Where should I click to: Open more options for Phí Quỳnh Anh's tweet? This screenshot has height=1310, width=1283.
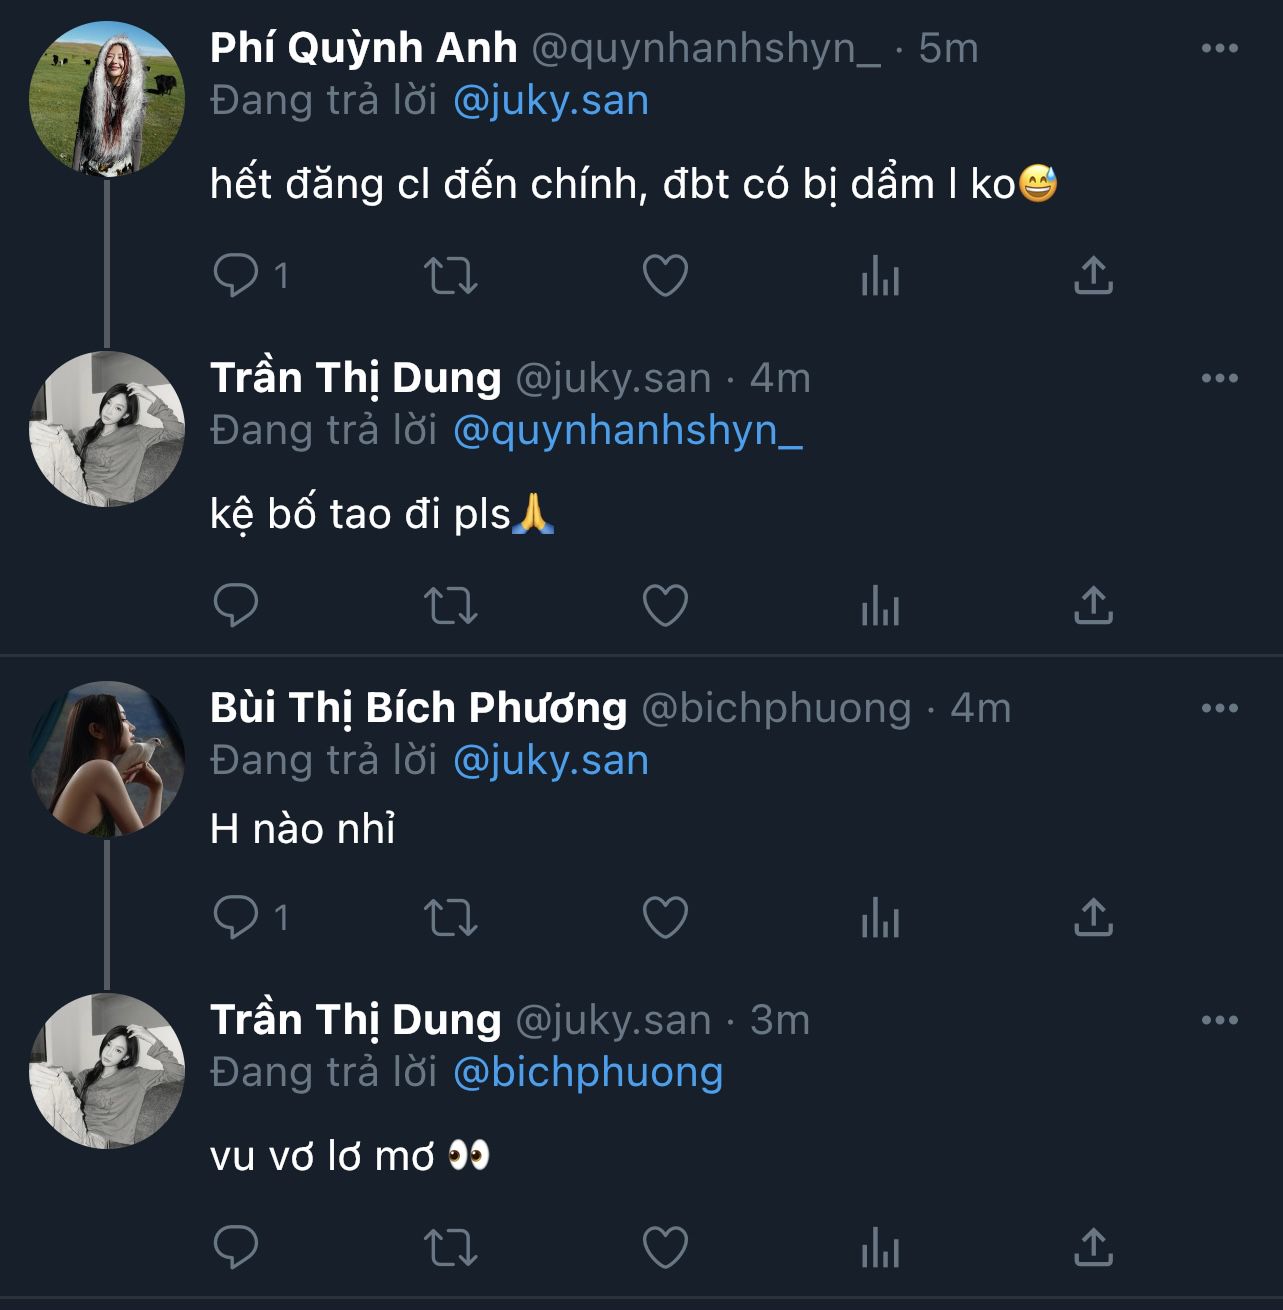click(x=1219, y=48)
